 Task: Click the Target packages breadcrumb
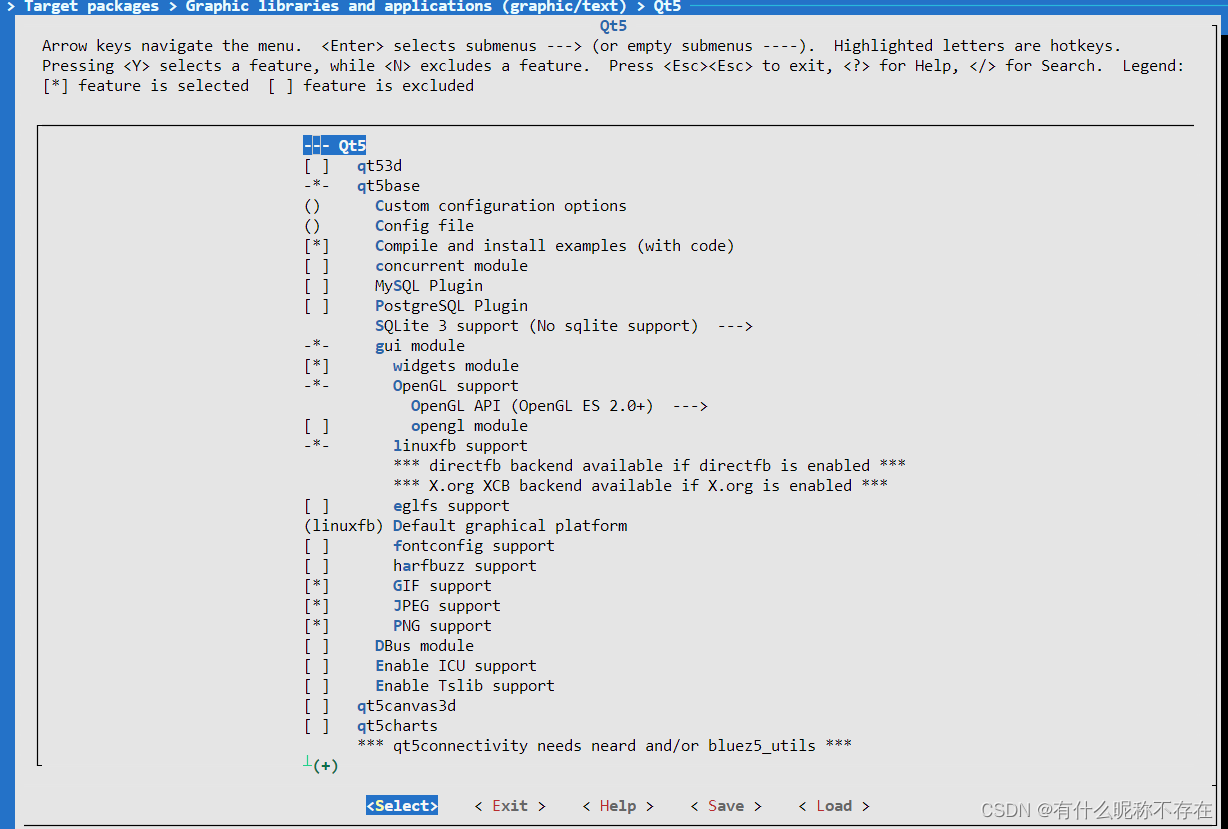pyautogui.click(x=91, y=7)
